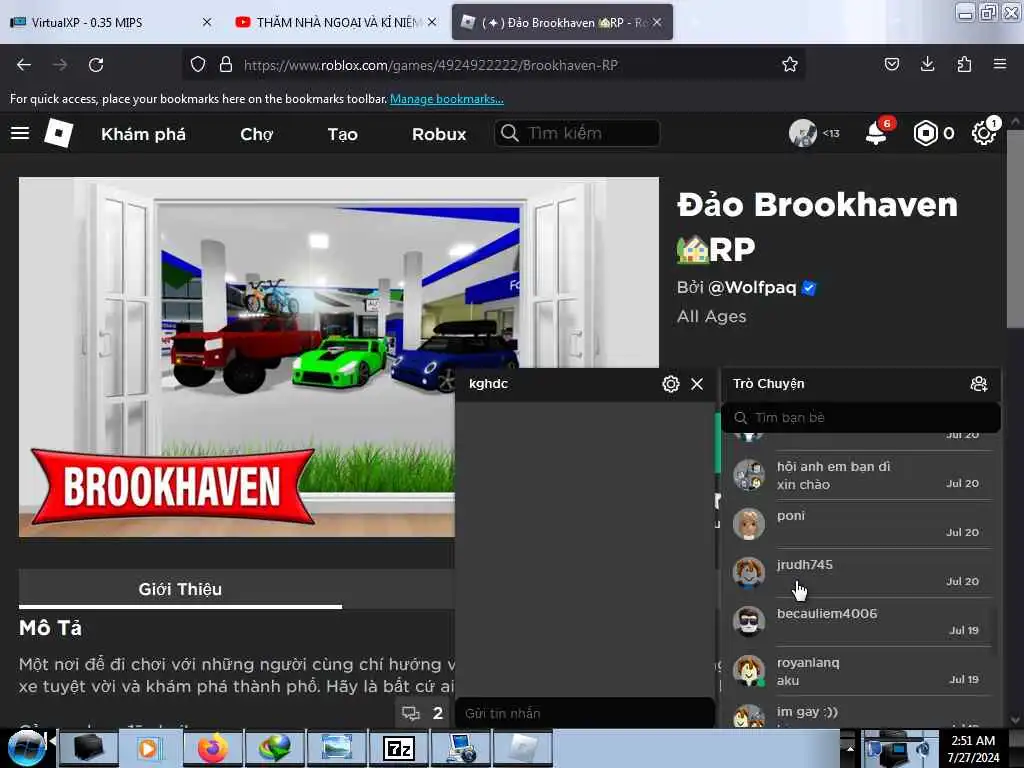Open the royanlanq chat conversation
1024x768 pixels.
click(859, 671)
